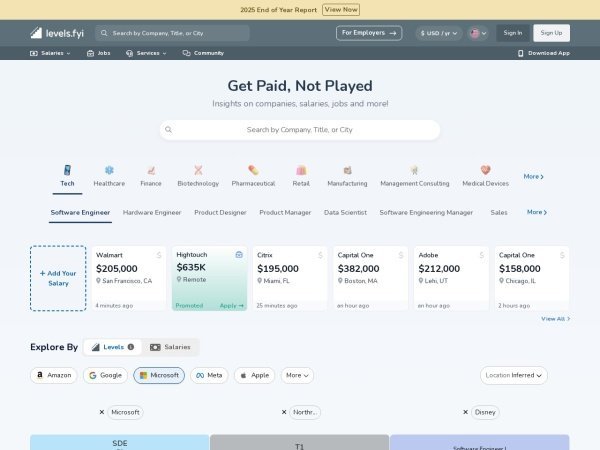Show more job titles via More chevron

pos(537,212)
